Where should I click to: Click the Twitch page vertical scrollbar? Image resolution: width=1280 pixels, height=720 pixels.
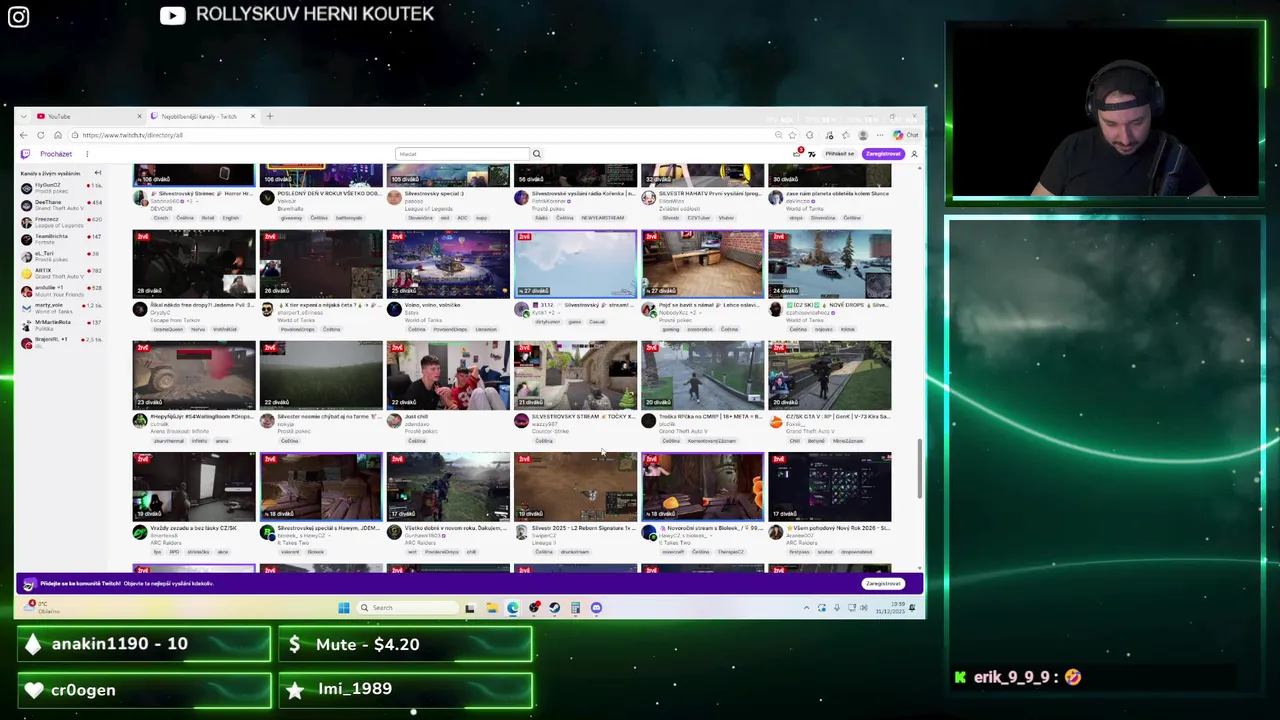(x=920, y=468)
